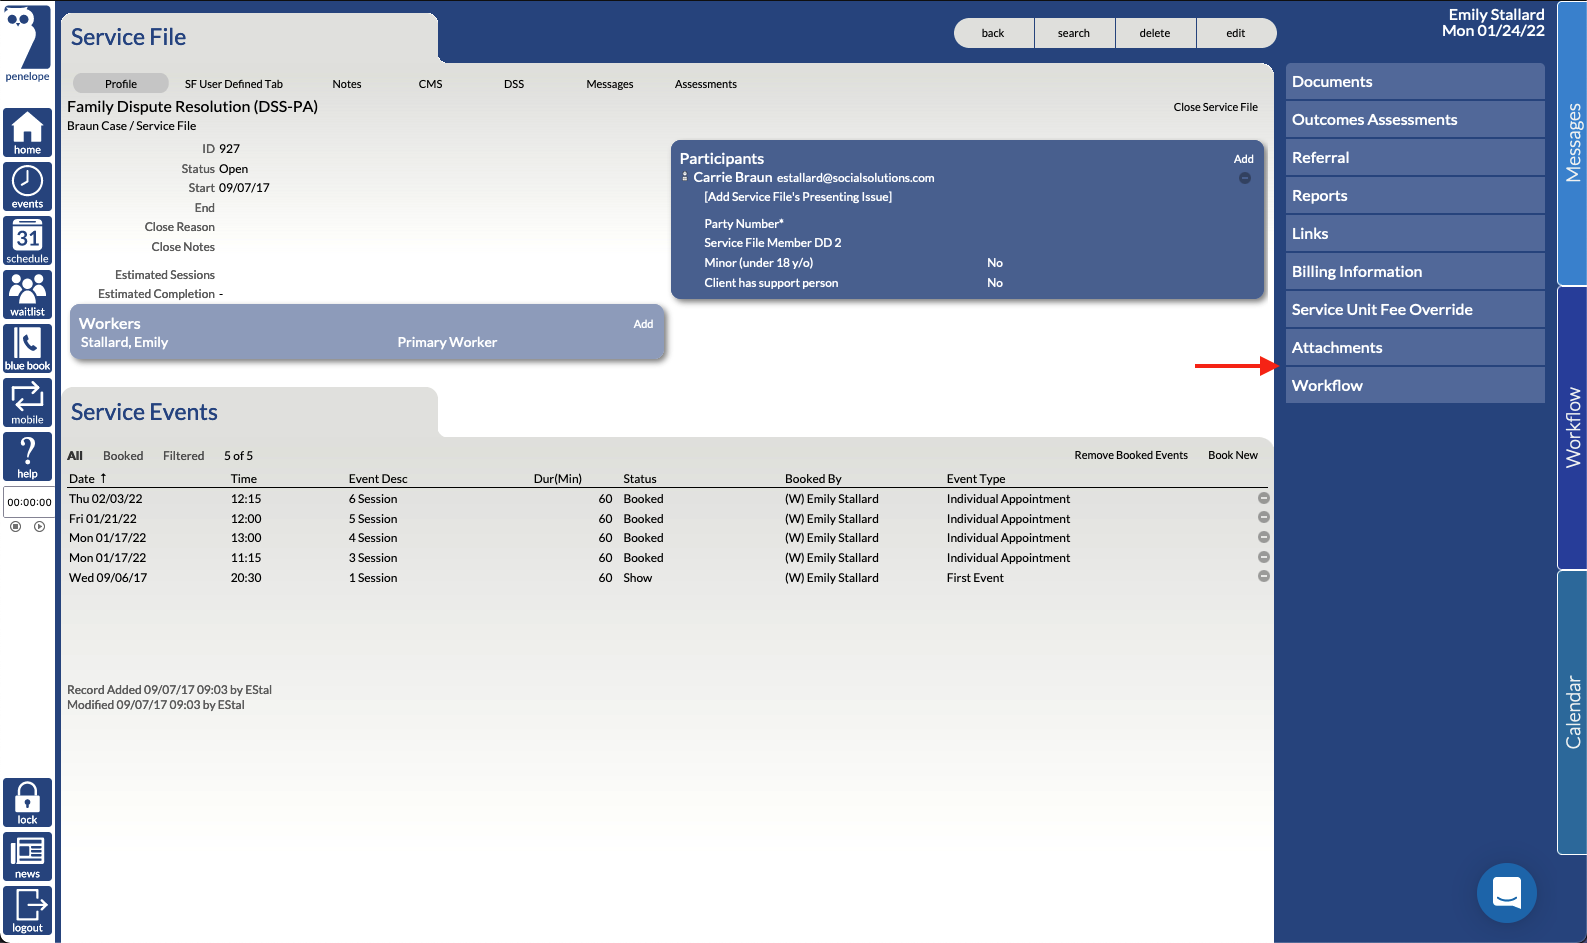
Task: Show All service events filter
Action: [75, 456]
